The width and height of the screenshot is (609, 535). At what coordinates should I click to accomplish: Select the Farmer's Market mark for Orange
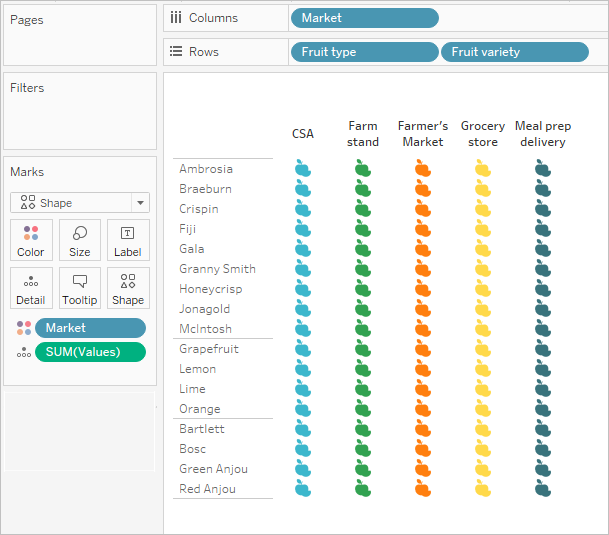423,408
